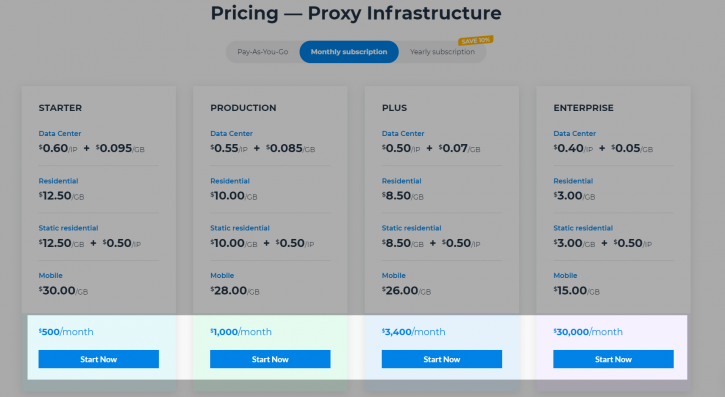Open Data Center link in Plus plan
725x397 pixels.
point(403,134)
